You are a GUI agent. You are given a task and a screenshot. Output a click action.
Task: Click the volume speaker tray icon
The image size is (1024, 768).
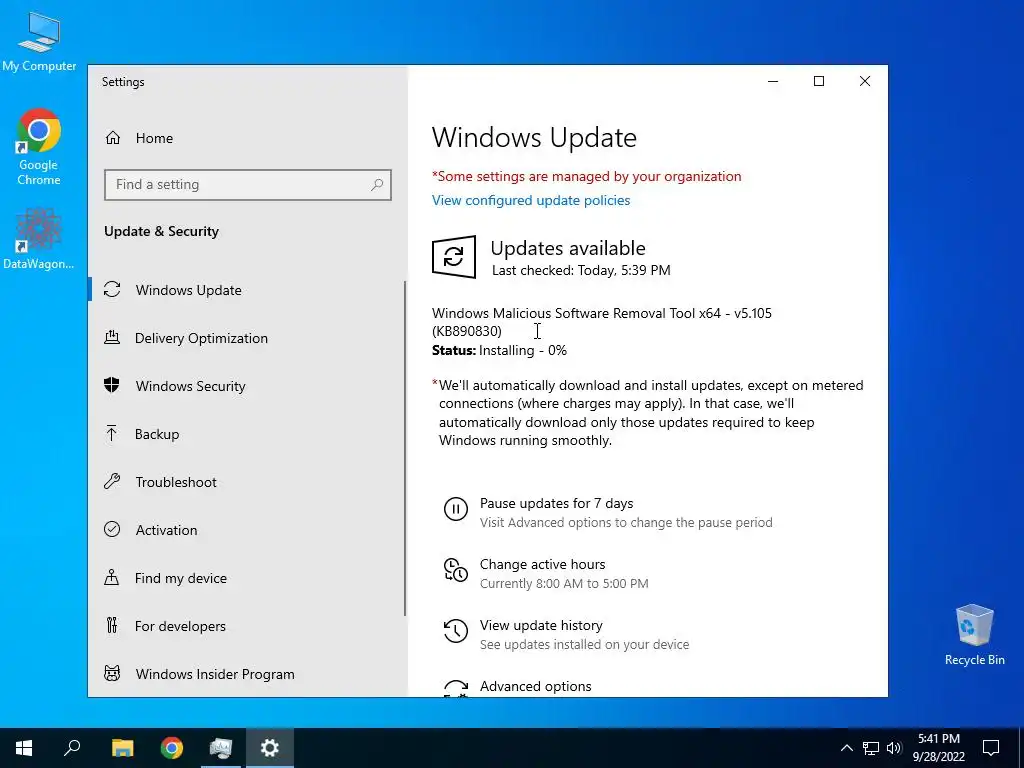point(894,748)
